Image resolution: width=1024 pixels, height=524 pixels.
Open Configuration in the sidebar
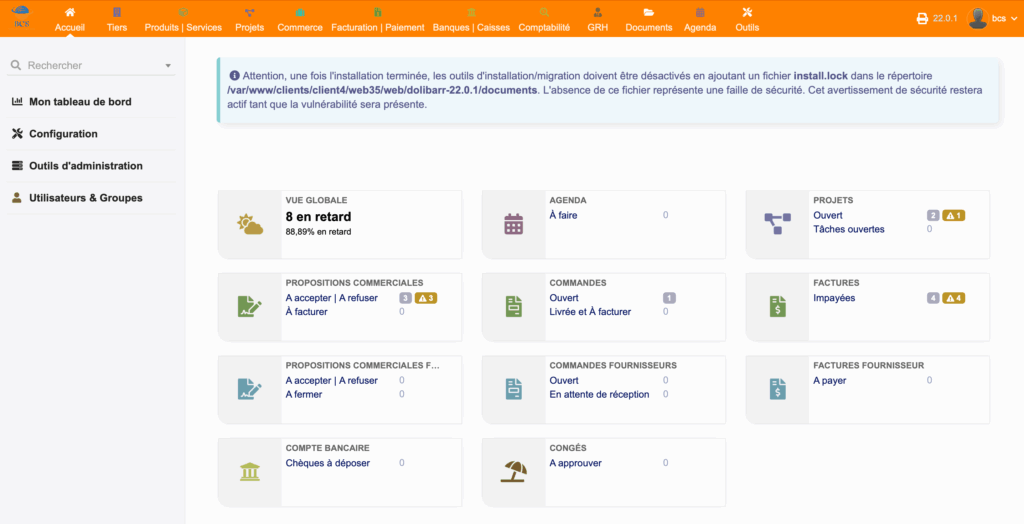63,134
